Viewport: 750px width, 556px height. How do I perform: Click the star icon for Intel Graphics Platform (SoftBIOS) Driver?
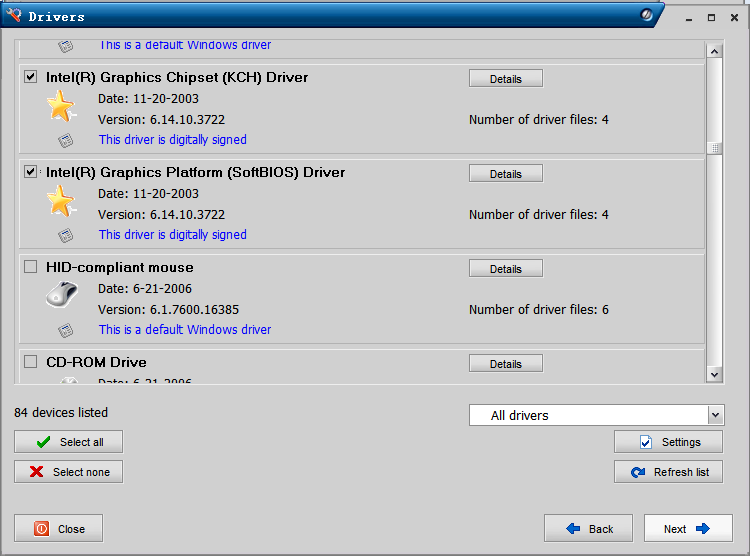coord(61,201)
